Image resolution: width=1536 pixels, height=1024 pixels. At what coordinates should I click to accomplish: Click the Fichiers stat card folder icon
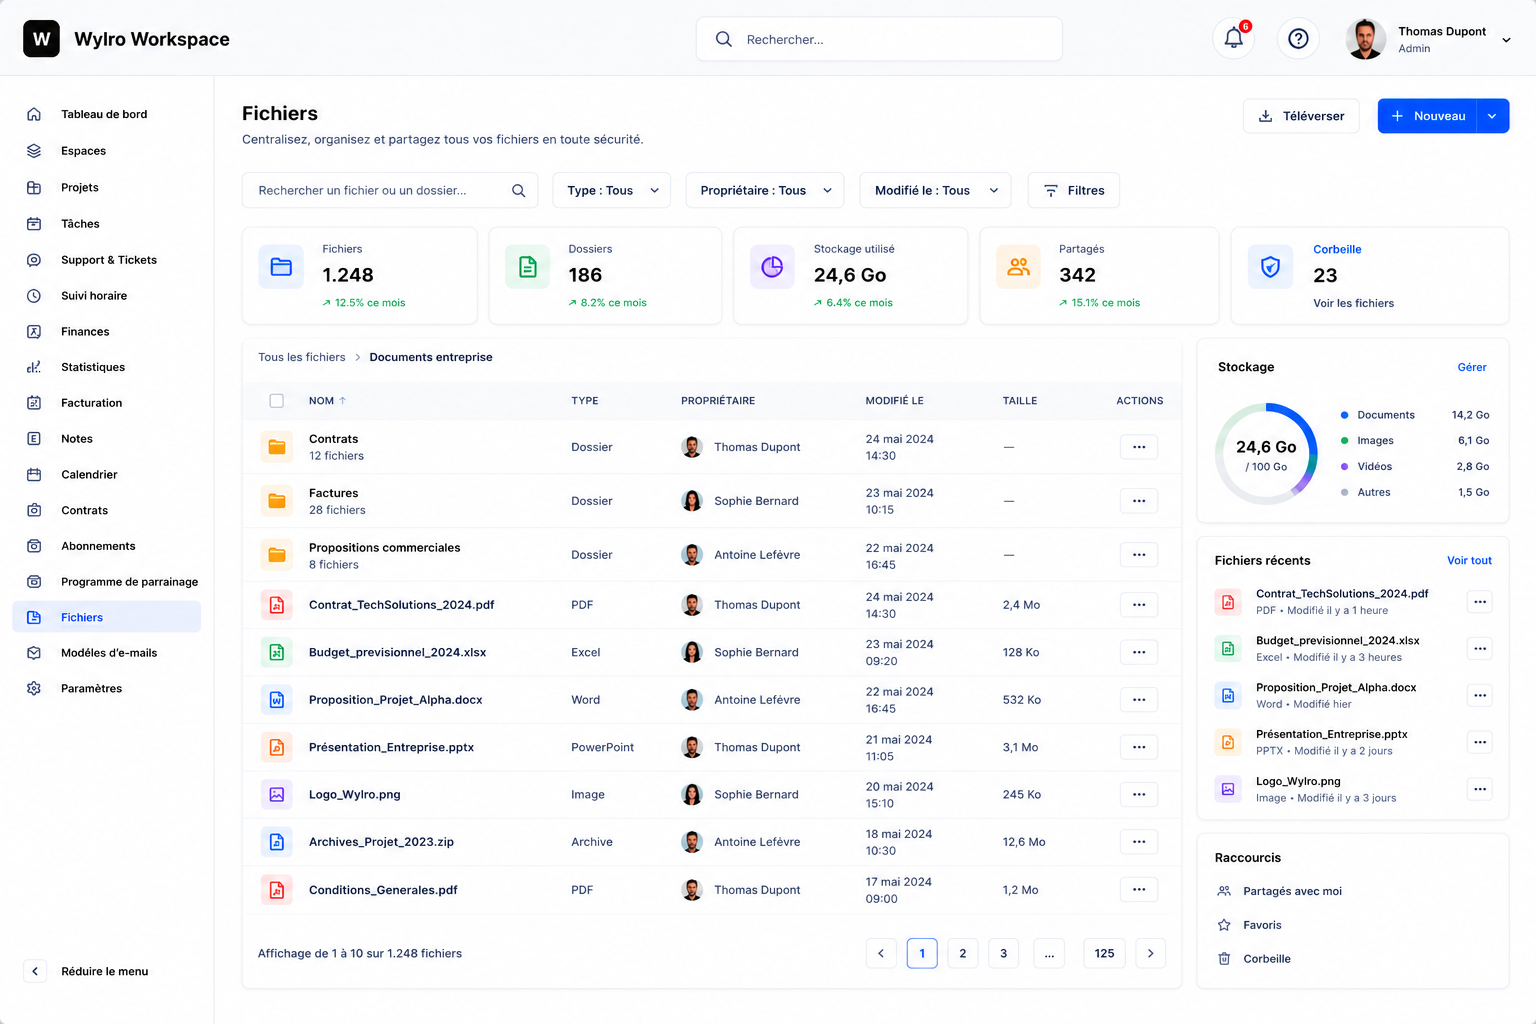click(281, 267)
